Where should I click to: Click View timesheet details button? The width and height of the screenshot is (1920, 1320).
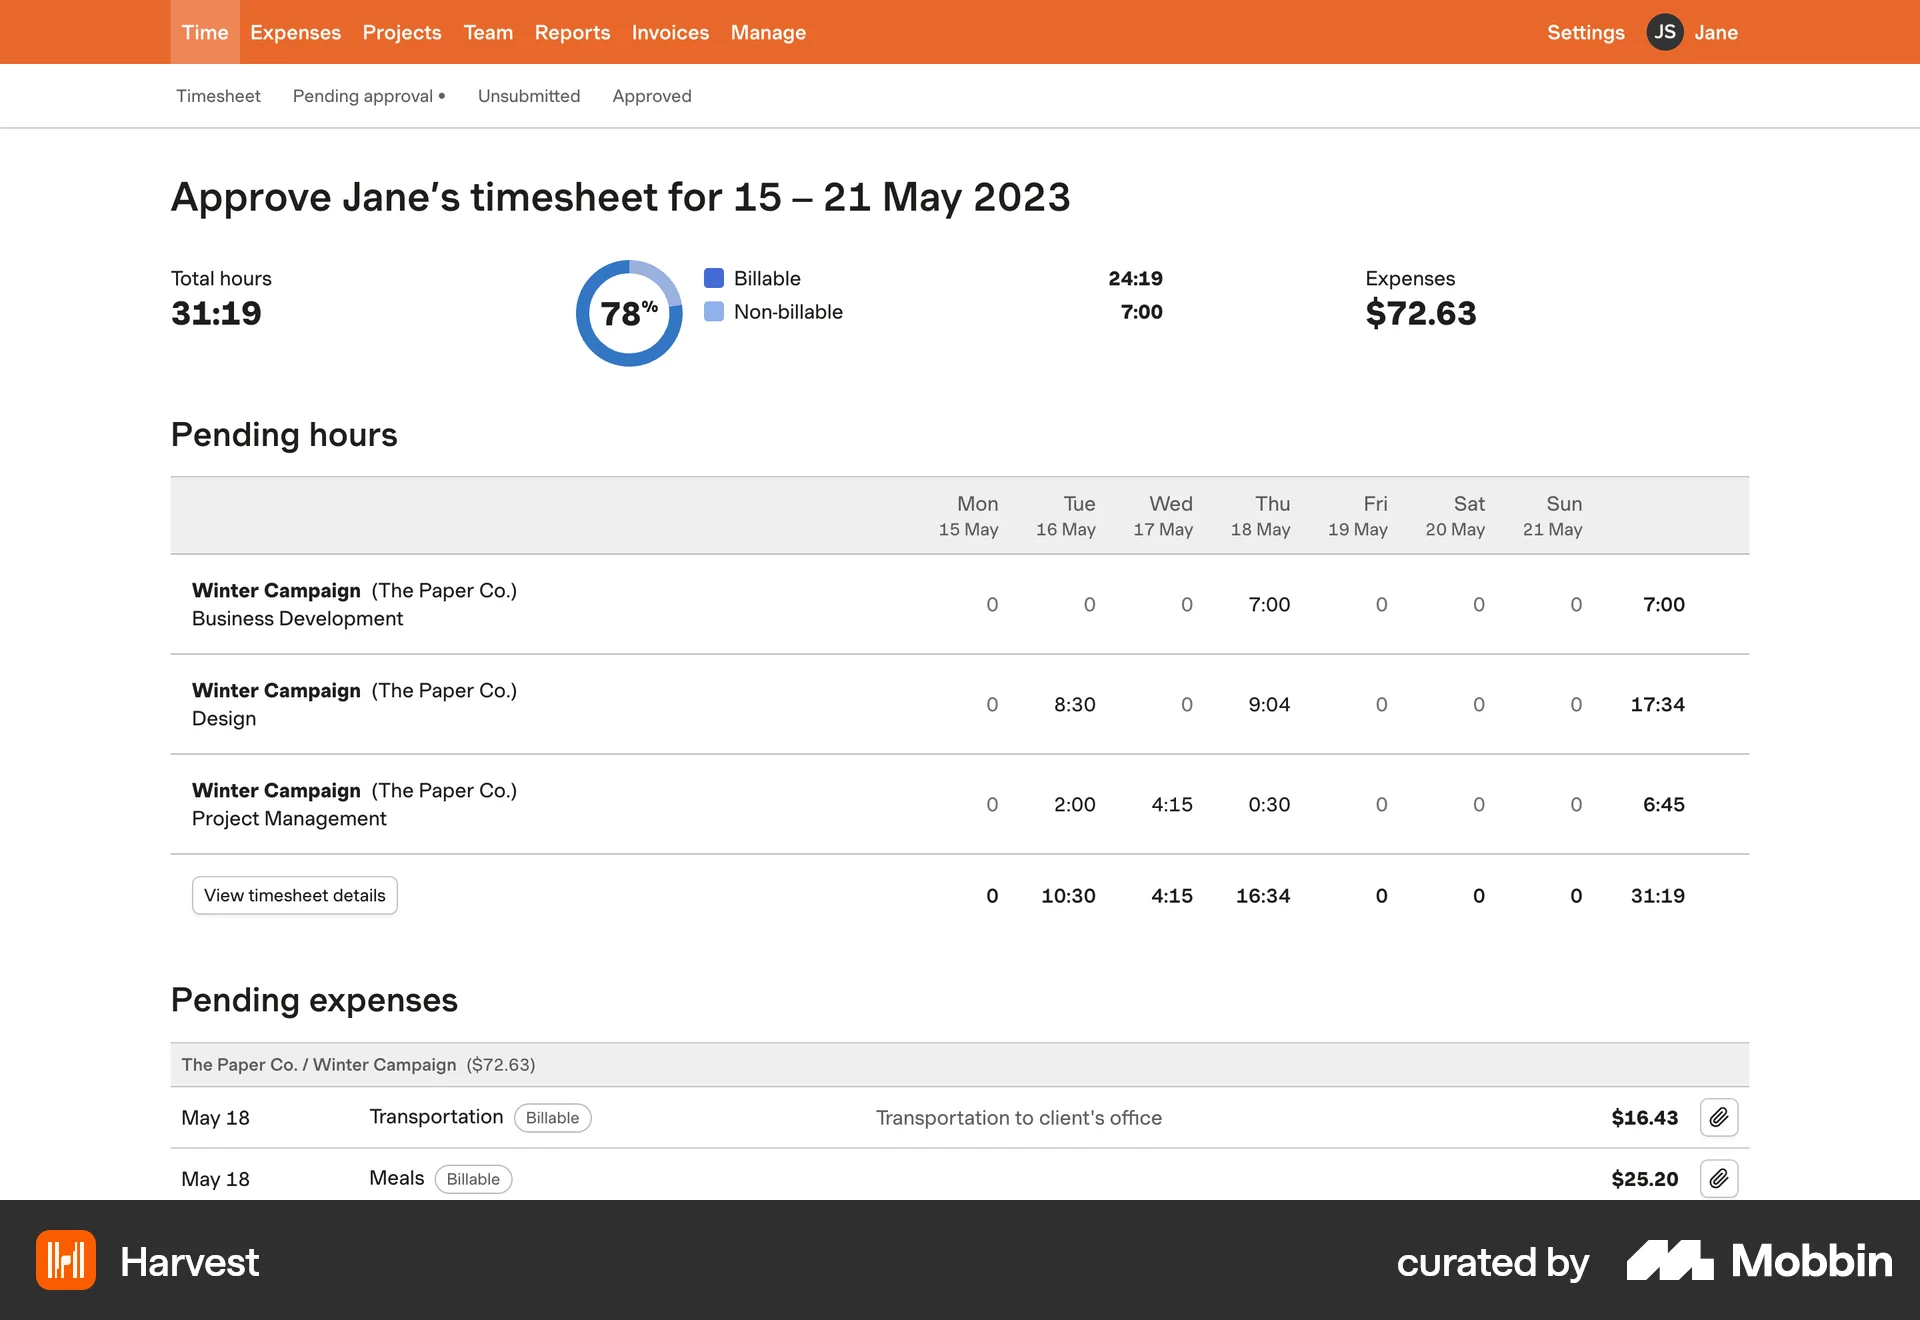(294, 895)
